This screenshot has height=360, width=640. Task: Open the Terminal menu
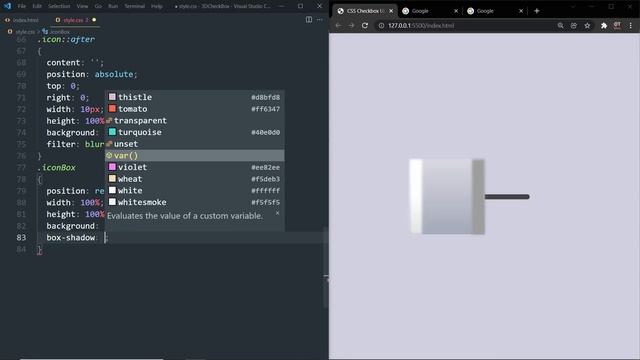coord(135,6)
